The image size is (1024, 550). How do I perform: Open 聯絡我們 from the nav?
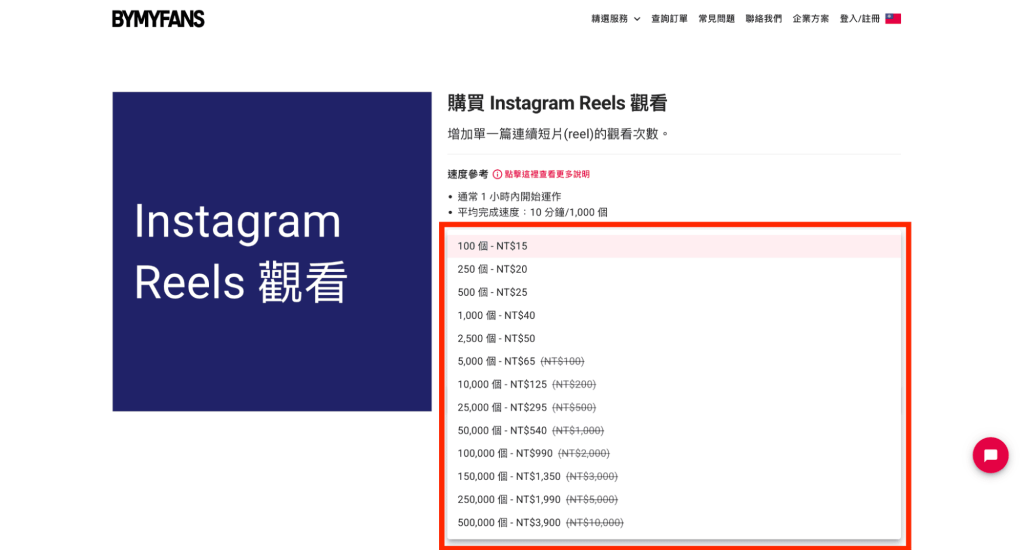click(x=763, y=19)
